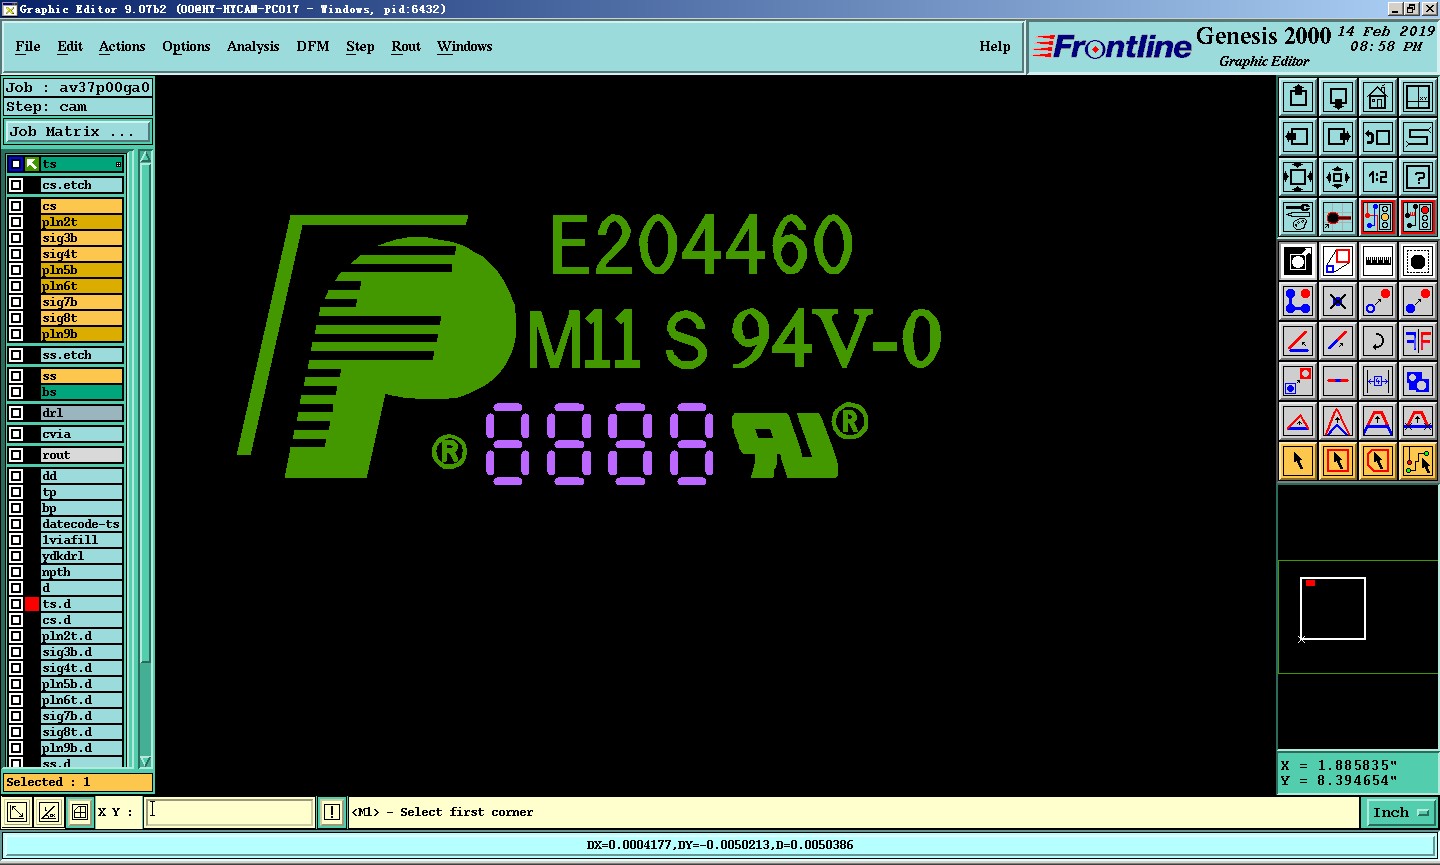Toggle the sig3b layer checkbox

(x=16, y=238)
